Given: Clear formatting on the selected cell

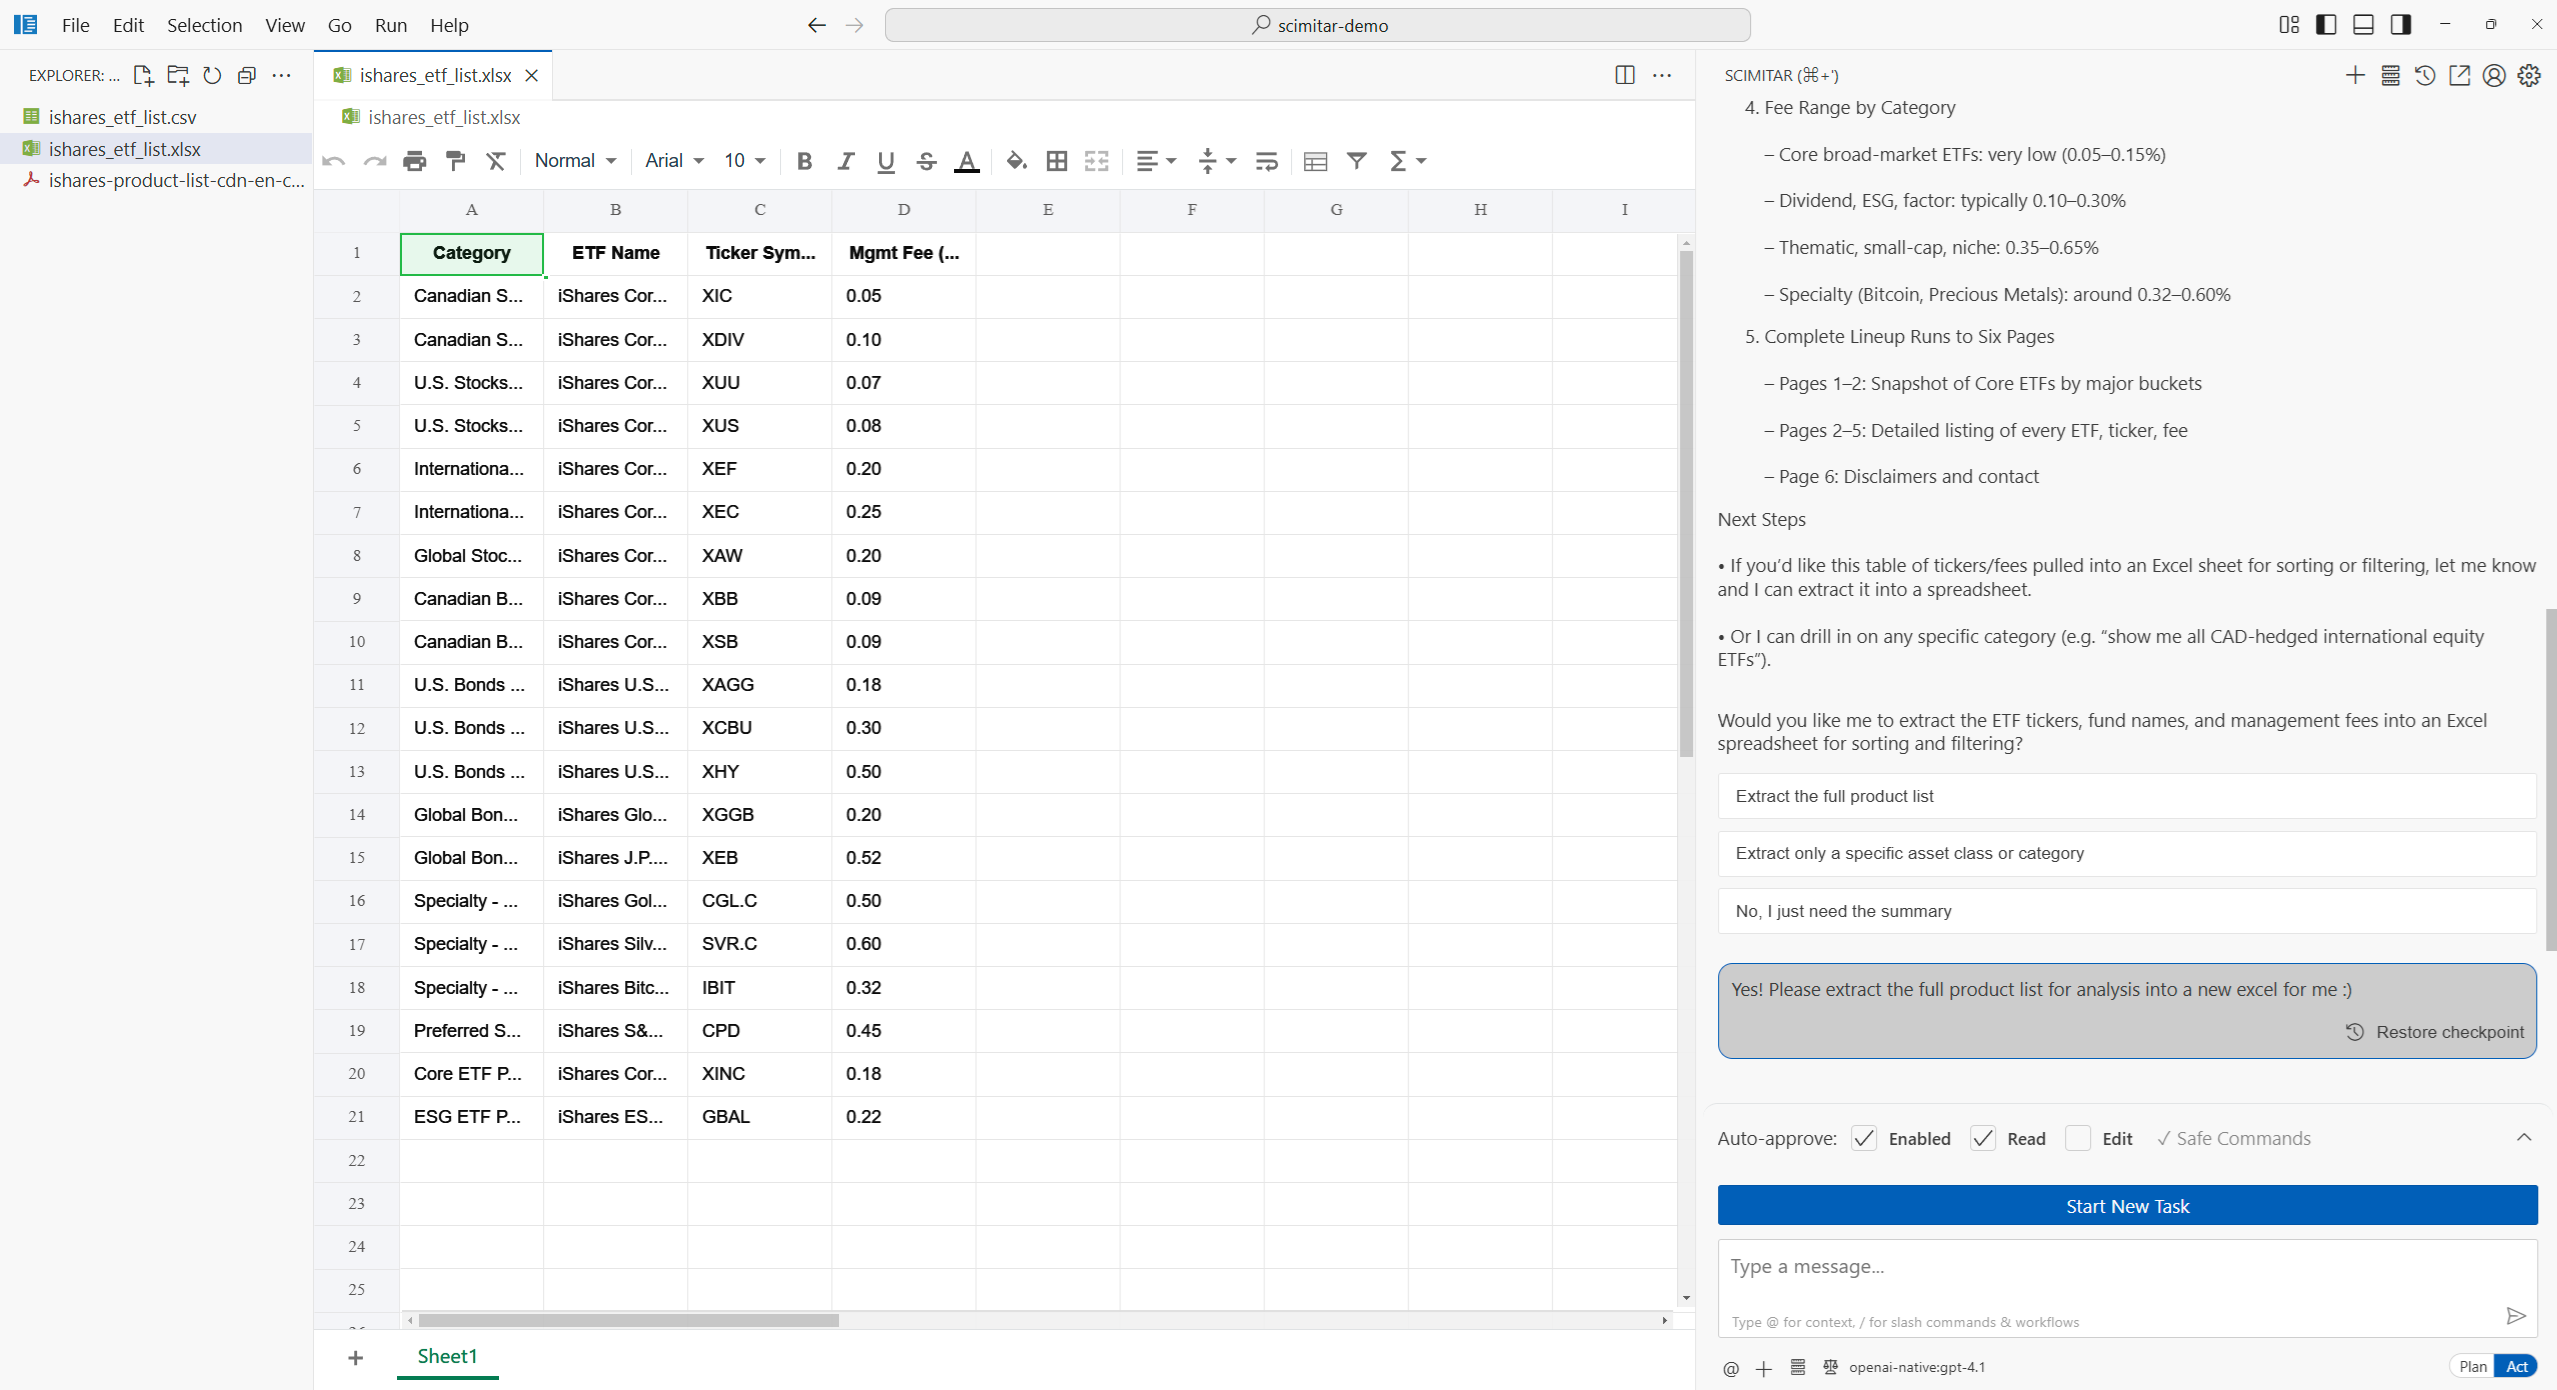Looking at the screenshot, I should click(496, 161).
